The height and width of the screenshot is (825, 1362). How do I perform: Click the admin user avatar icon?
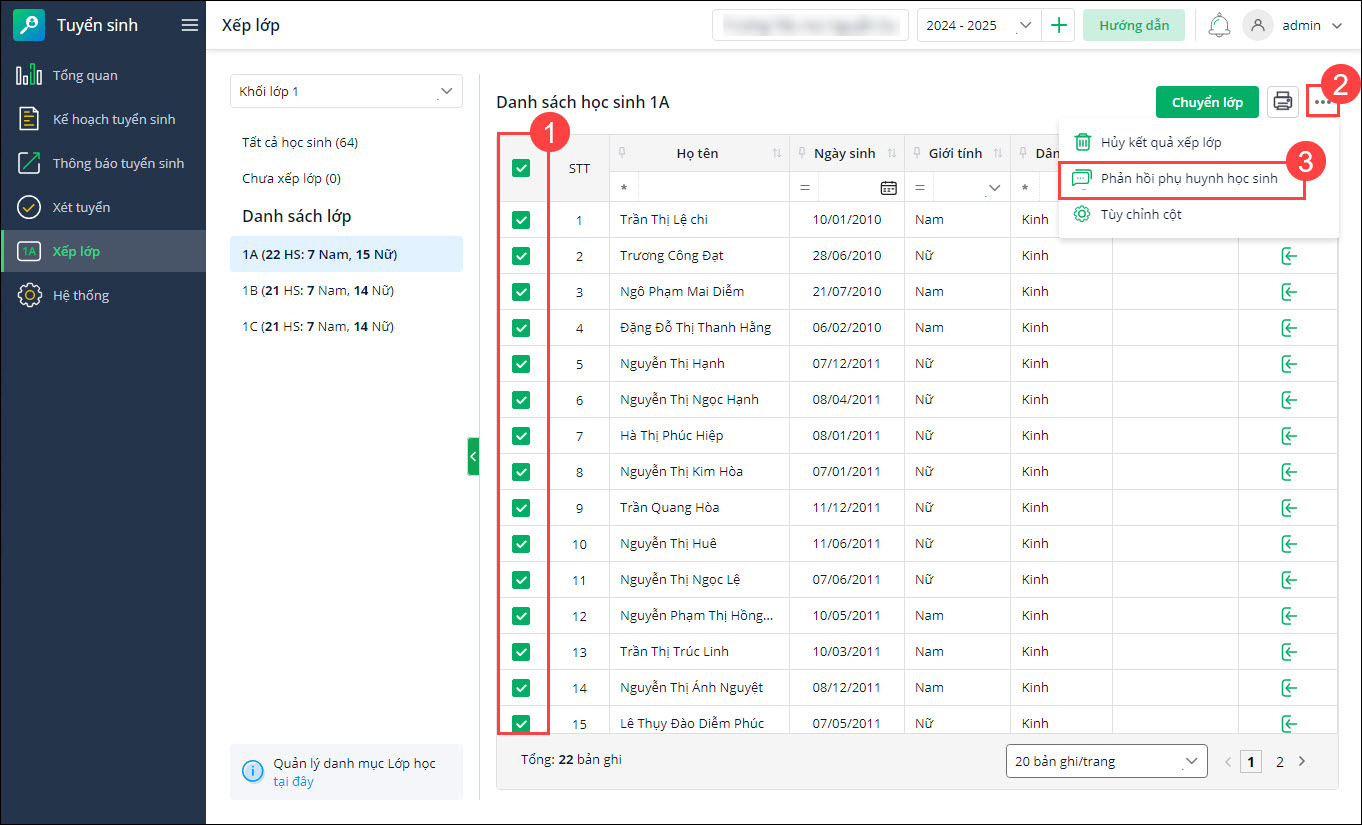(x=1257, y=25)
